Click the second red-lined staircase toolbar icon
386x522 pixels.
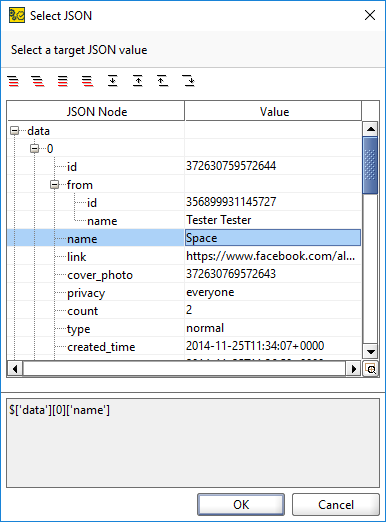tap(38, 81)
